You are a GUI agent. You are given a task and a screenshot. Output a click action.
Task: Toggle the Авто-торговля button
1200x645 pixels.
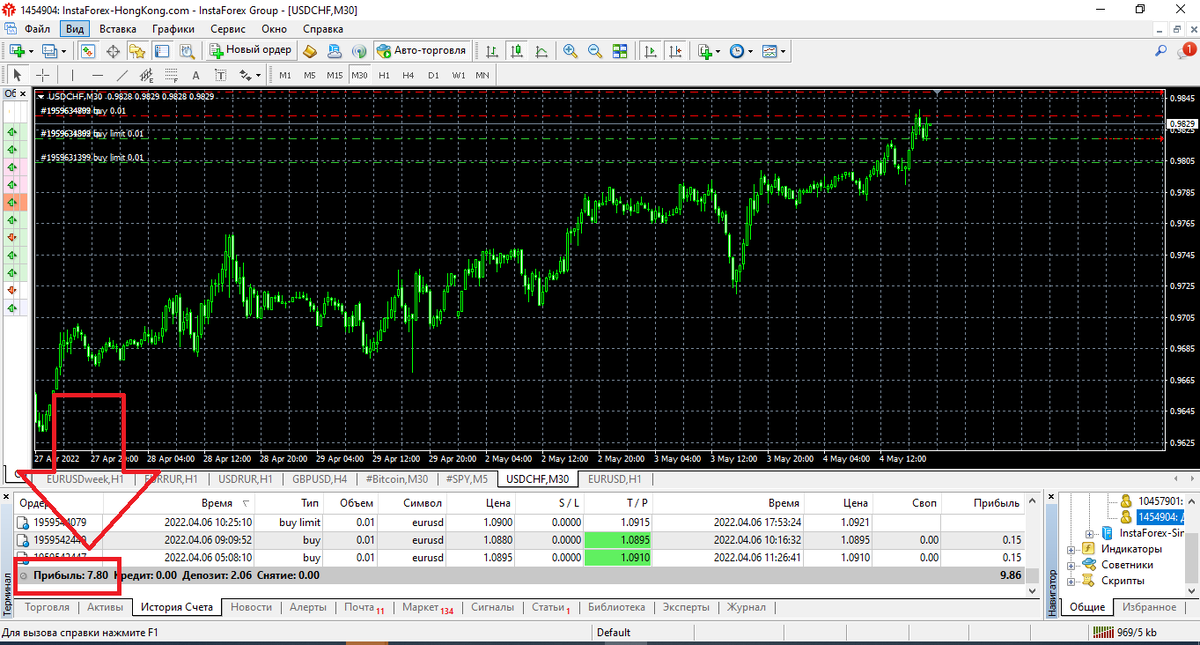coord(421,51)
